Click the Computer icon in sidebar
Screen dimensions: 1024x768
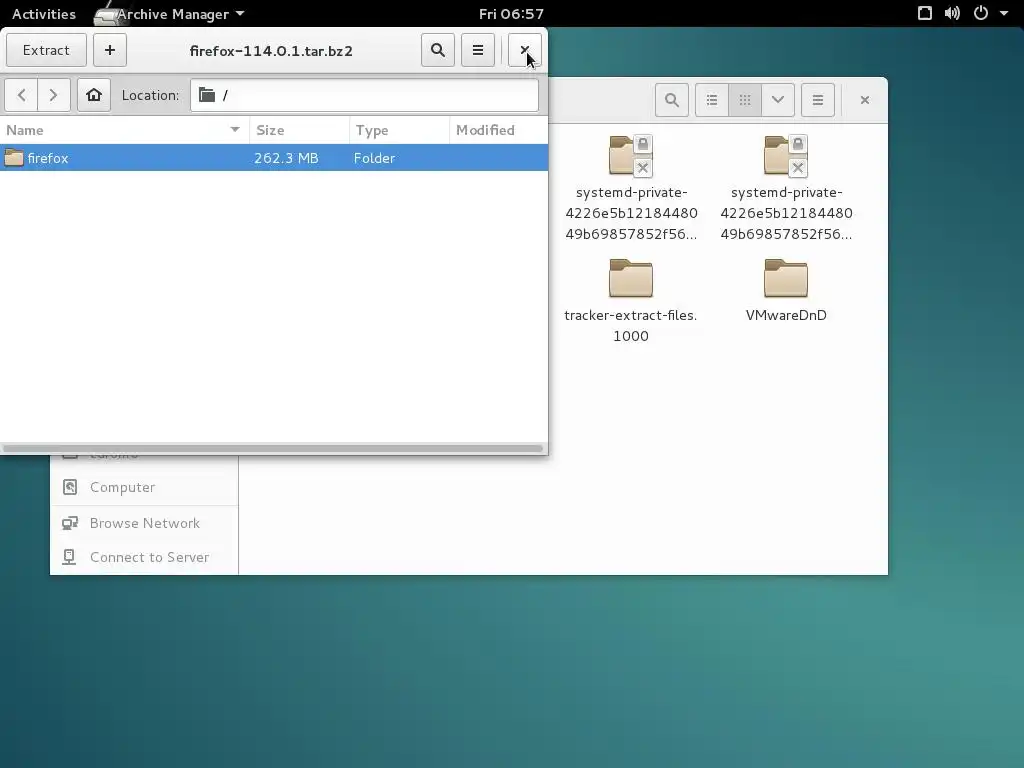coord(70,487)
